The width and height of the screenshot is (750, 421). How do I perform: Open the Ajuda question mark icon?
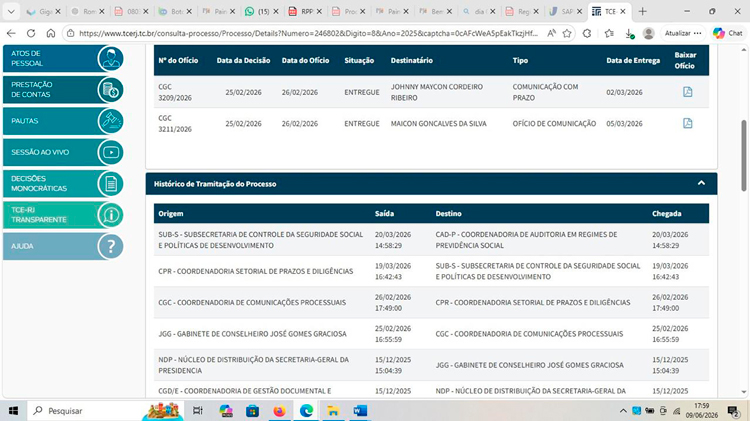(110, 246)
